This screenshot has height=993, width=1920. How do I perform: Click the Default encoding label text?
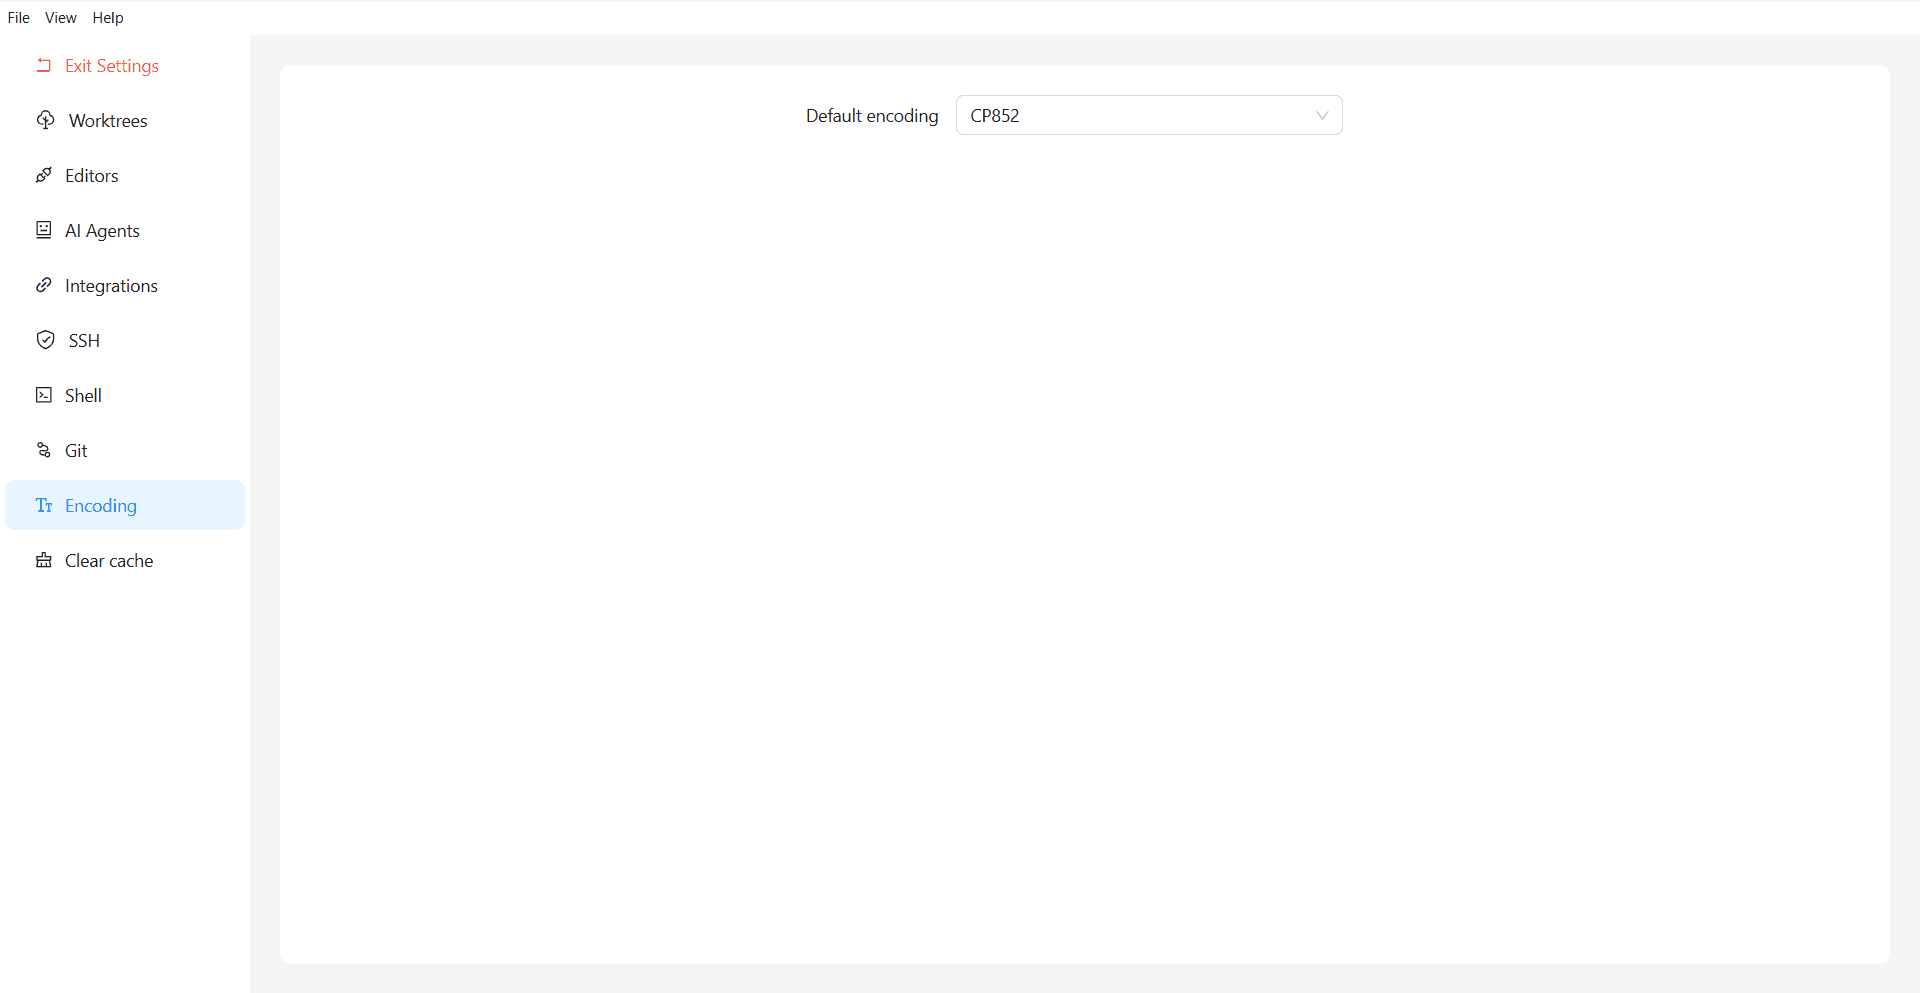(872, 116)
